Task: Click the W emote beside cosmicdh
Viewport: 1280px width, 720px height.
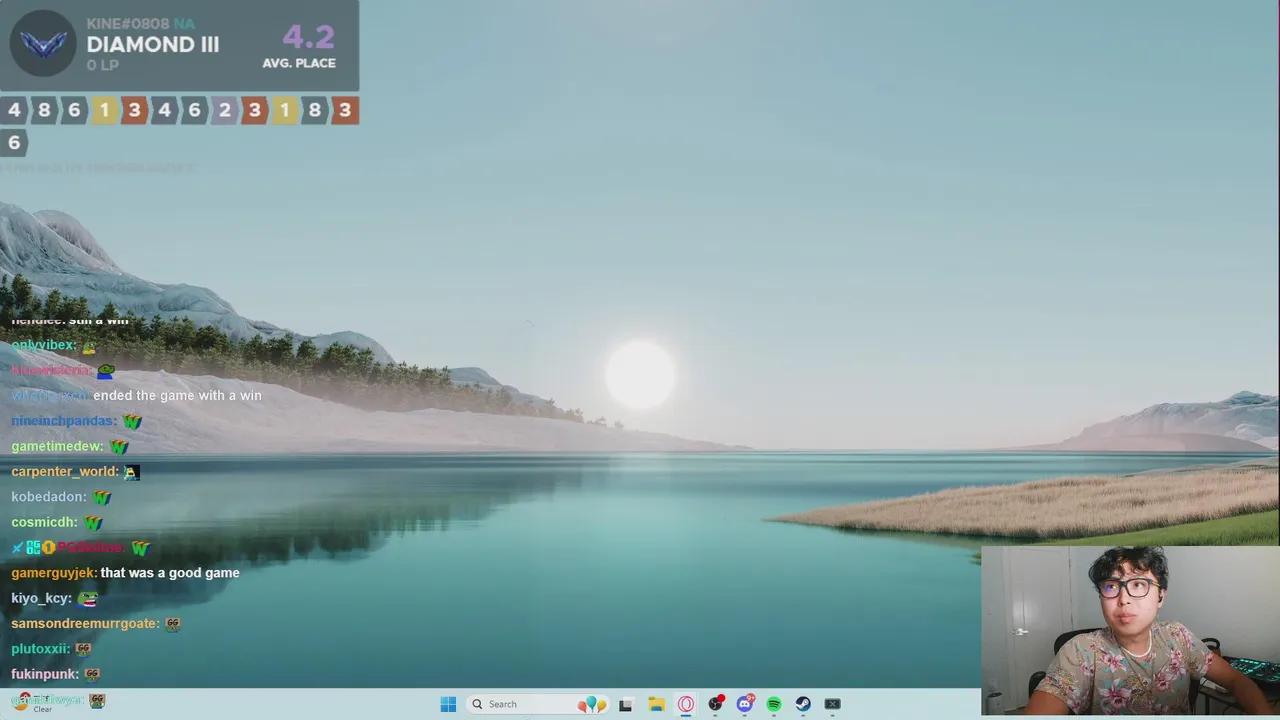Action: point(93,523)
